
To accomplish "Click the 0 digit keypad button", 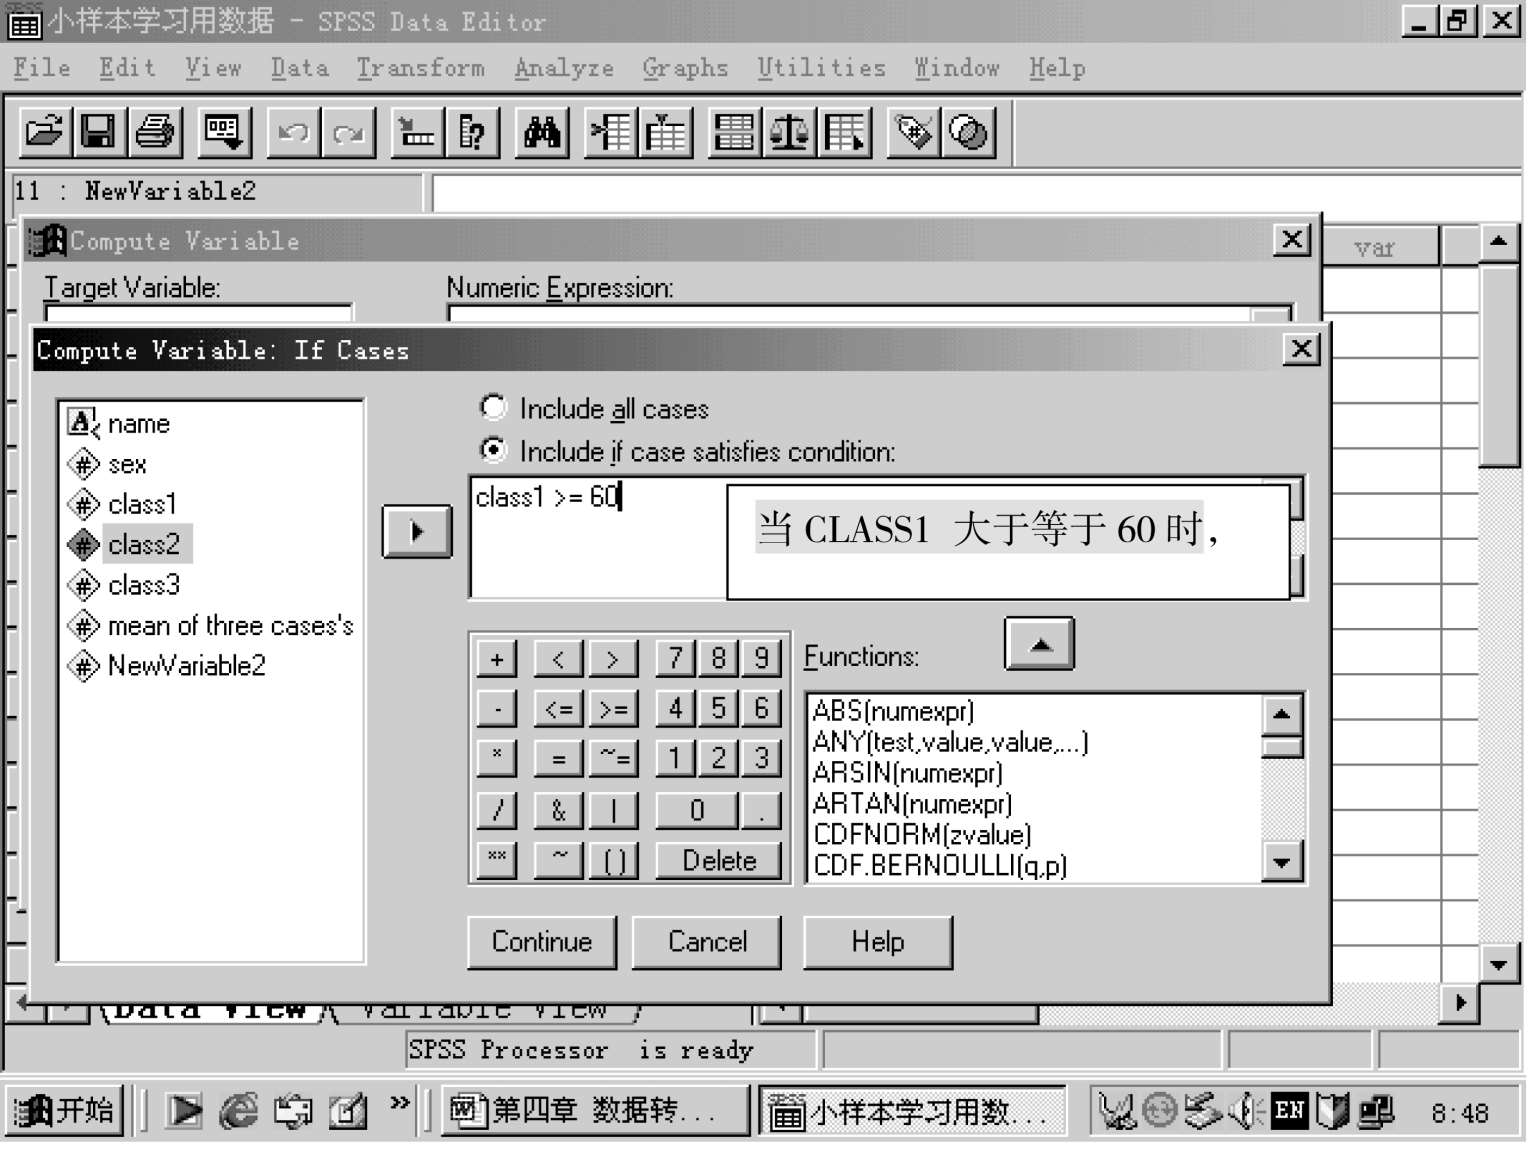I will click(697, 810).
